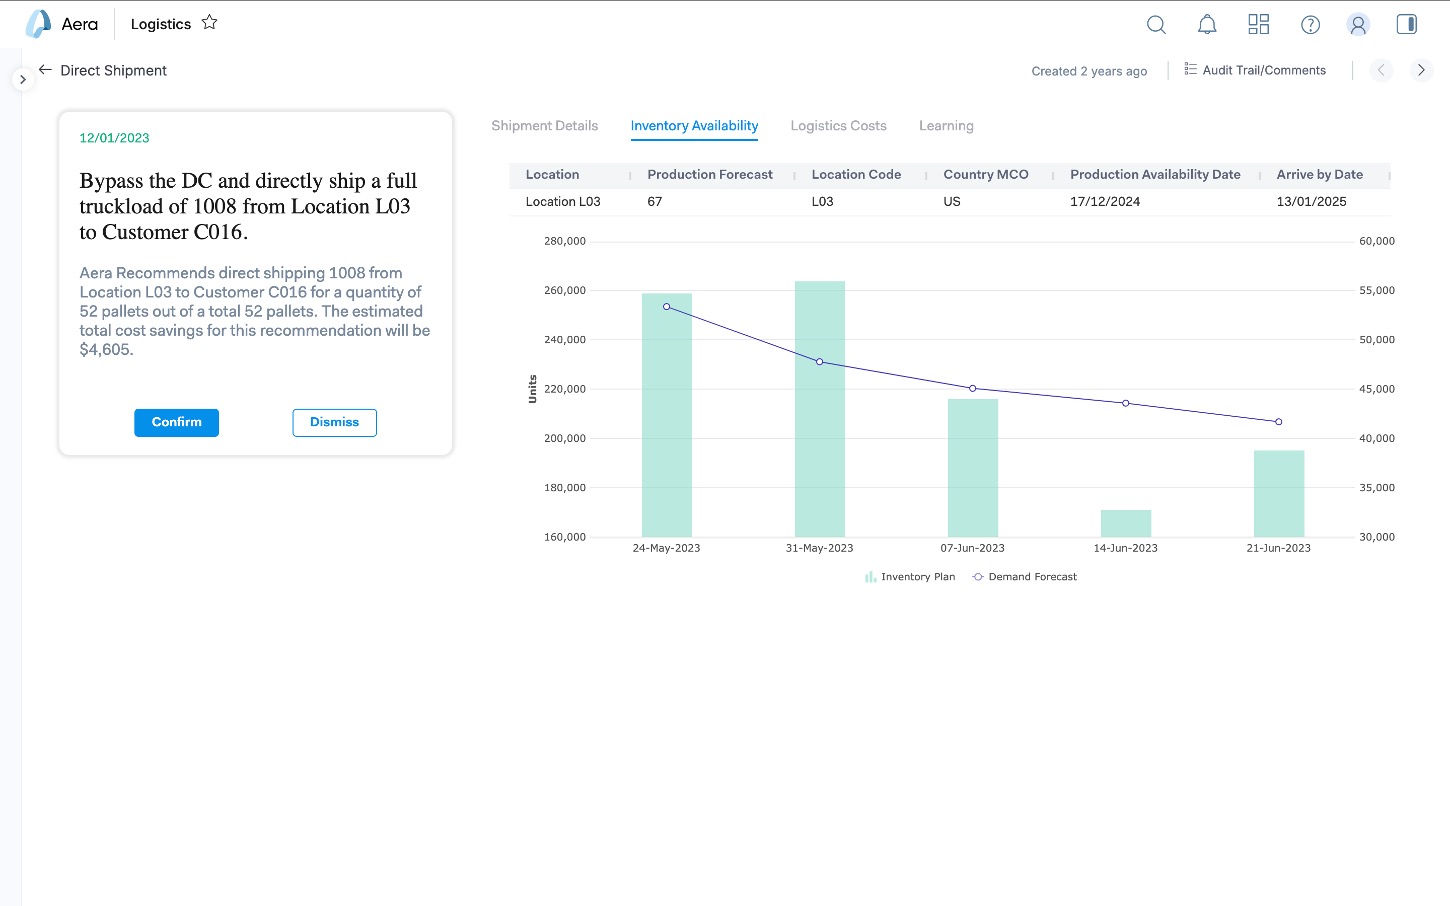Open Audit Trail/Comments
Viewport: 1450px width, 906px height.
[x=1255, y=70]
